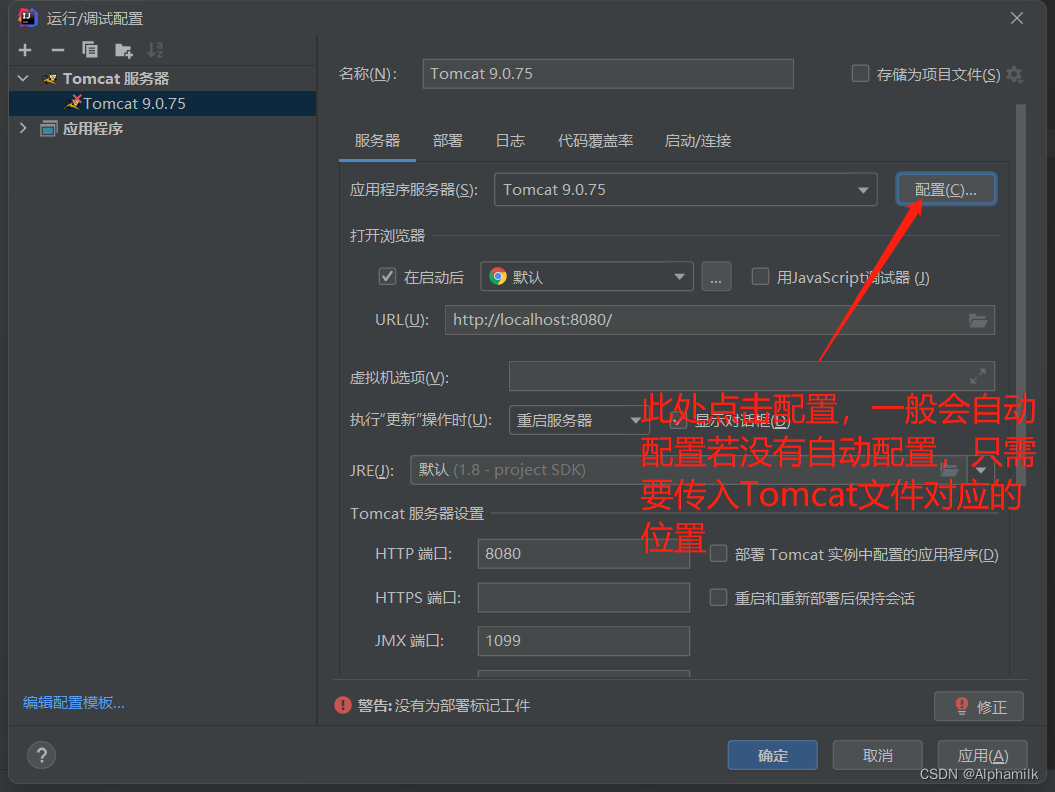
Task: Remove the selected configuration with minus icon
Action: pyautogui.click(x=58, y=50)
